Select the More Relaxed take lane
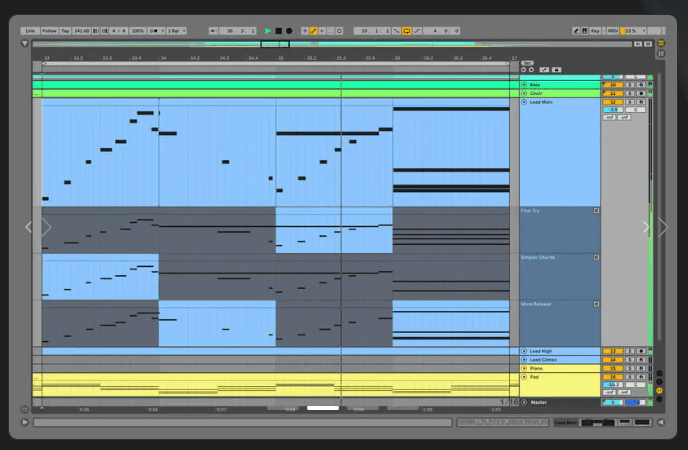 coord(560,323)
